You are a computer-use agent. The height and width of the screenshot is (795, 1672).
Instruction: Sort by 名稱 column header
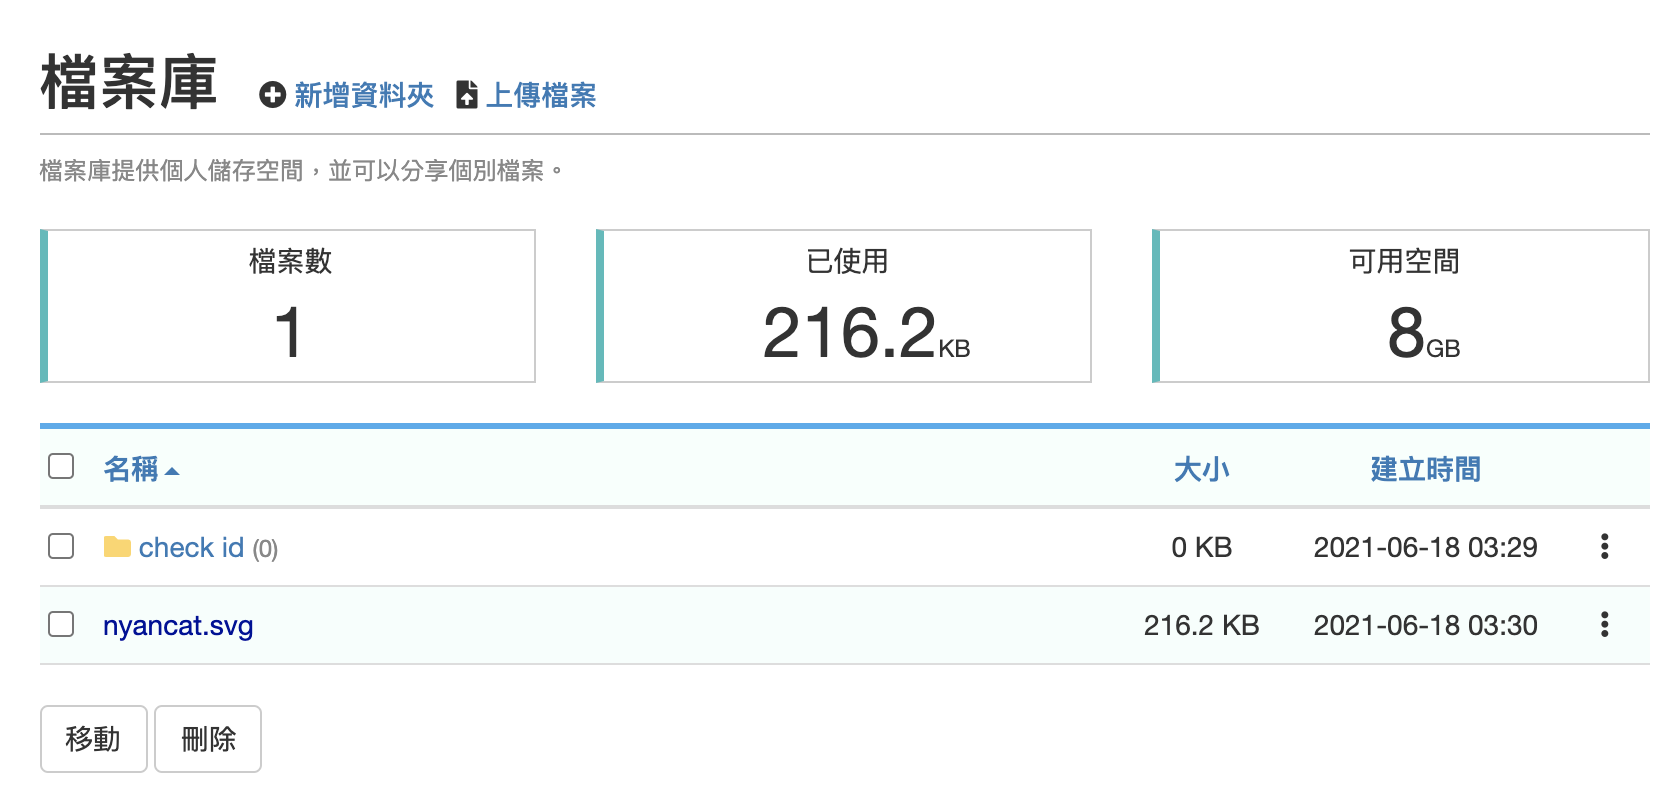(x=131, y=468)
